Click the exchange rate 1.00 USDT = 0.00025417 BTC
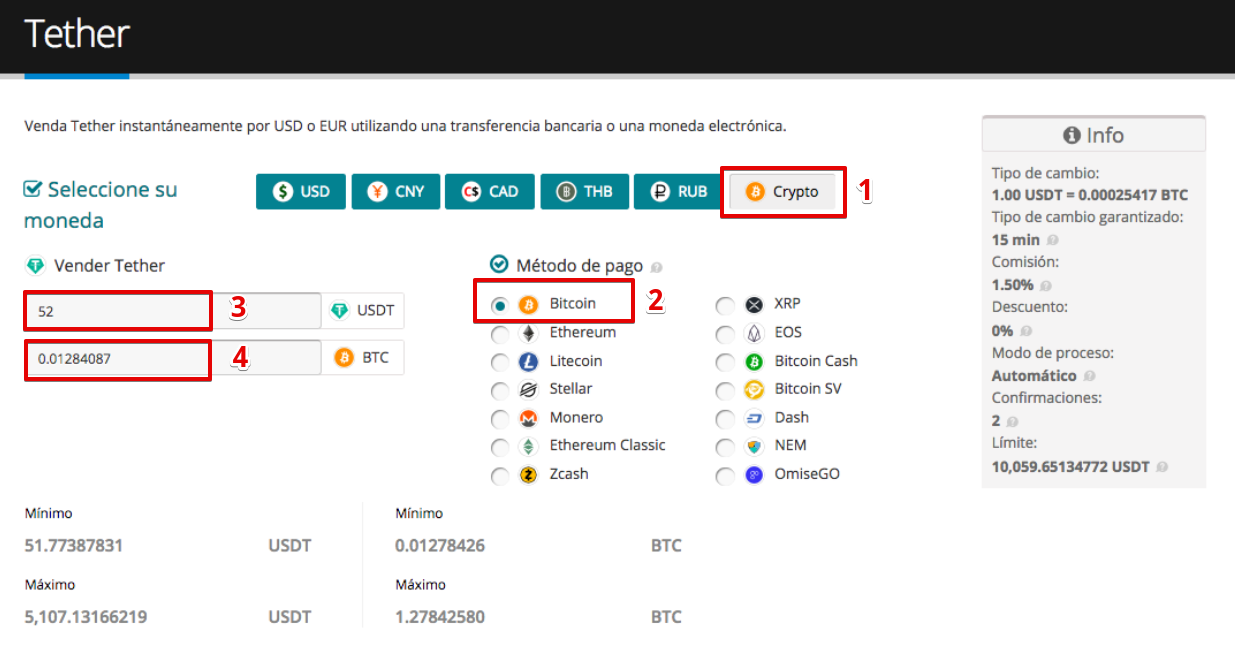 (1090, 195)
